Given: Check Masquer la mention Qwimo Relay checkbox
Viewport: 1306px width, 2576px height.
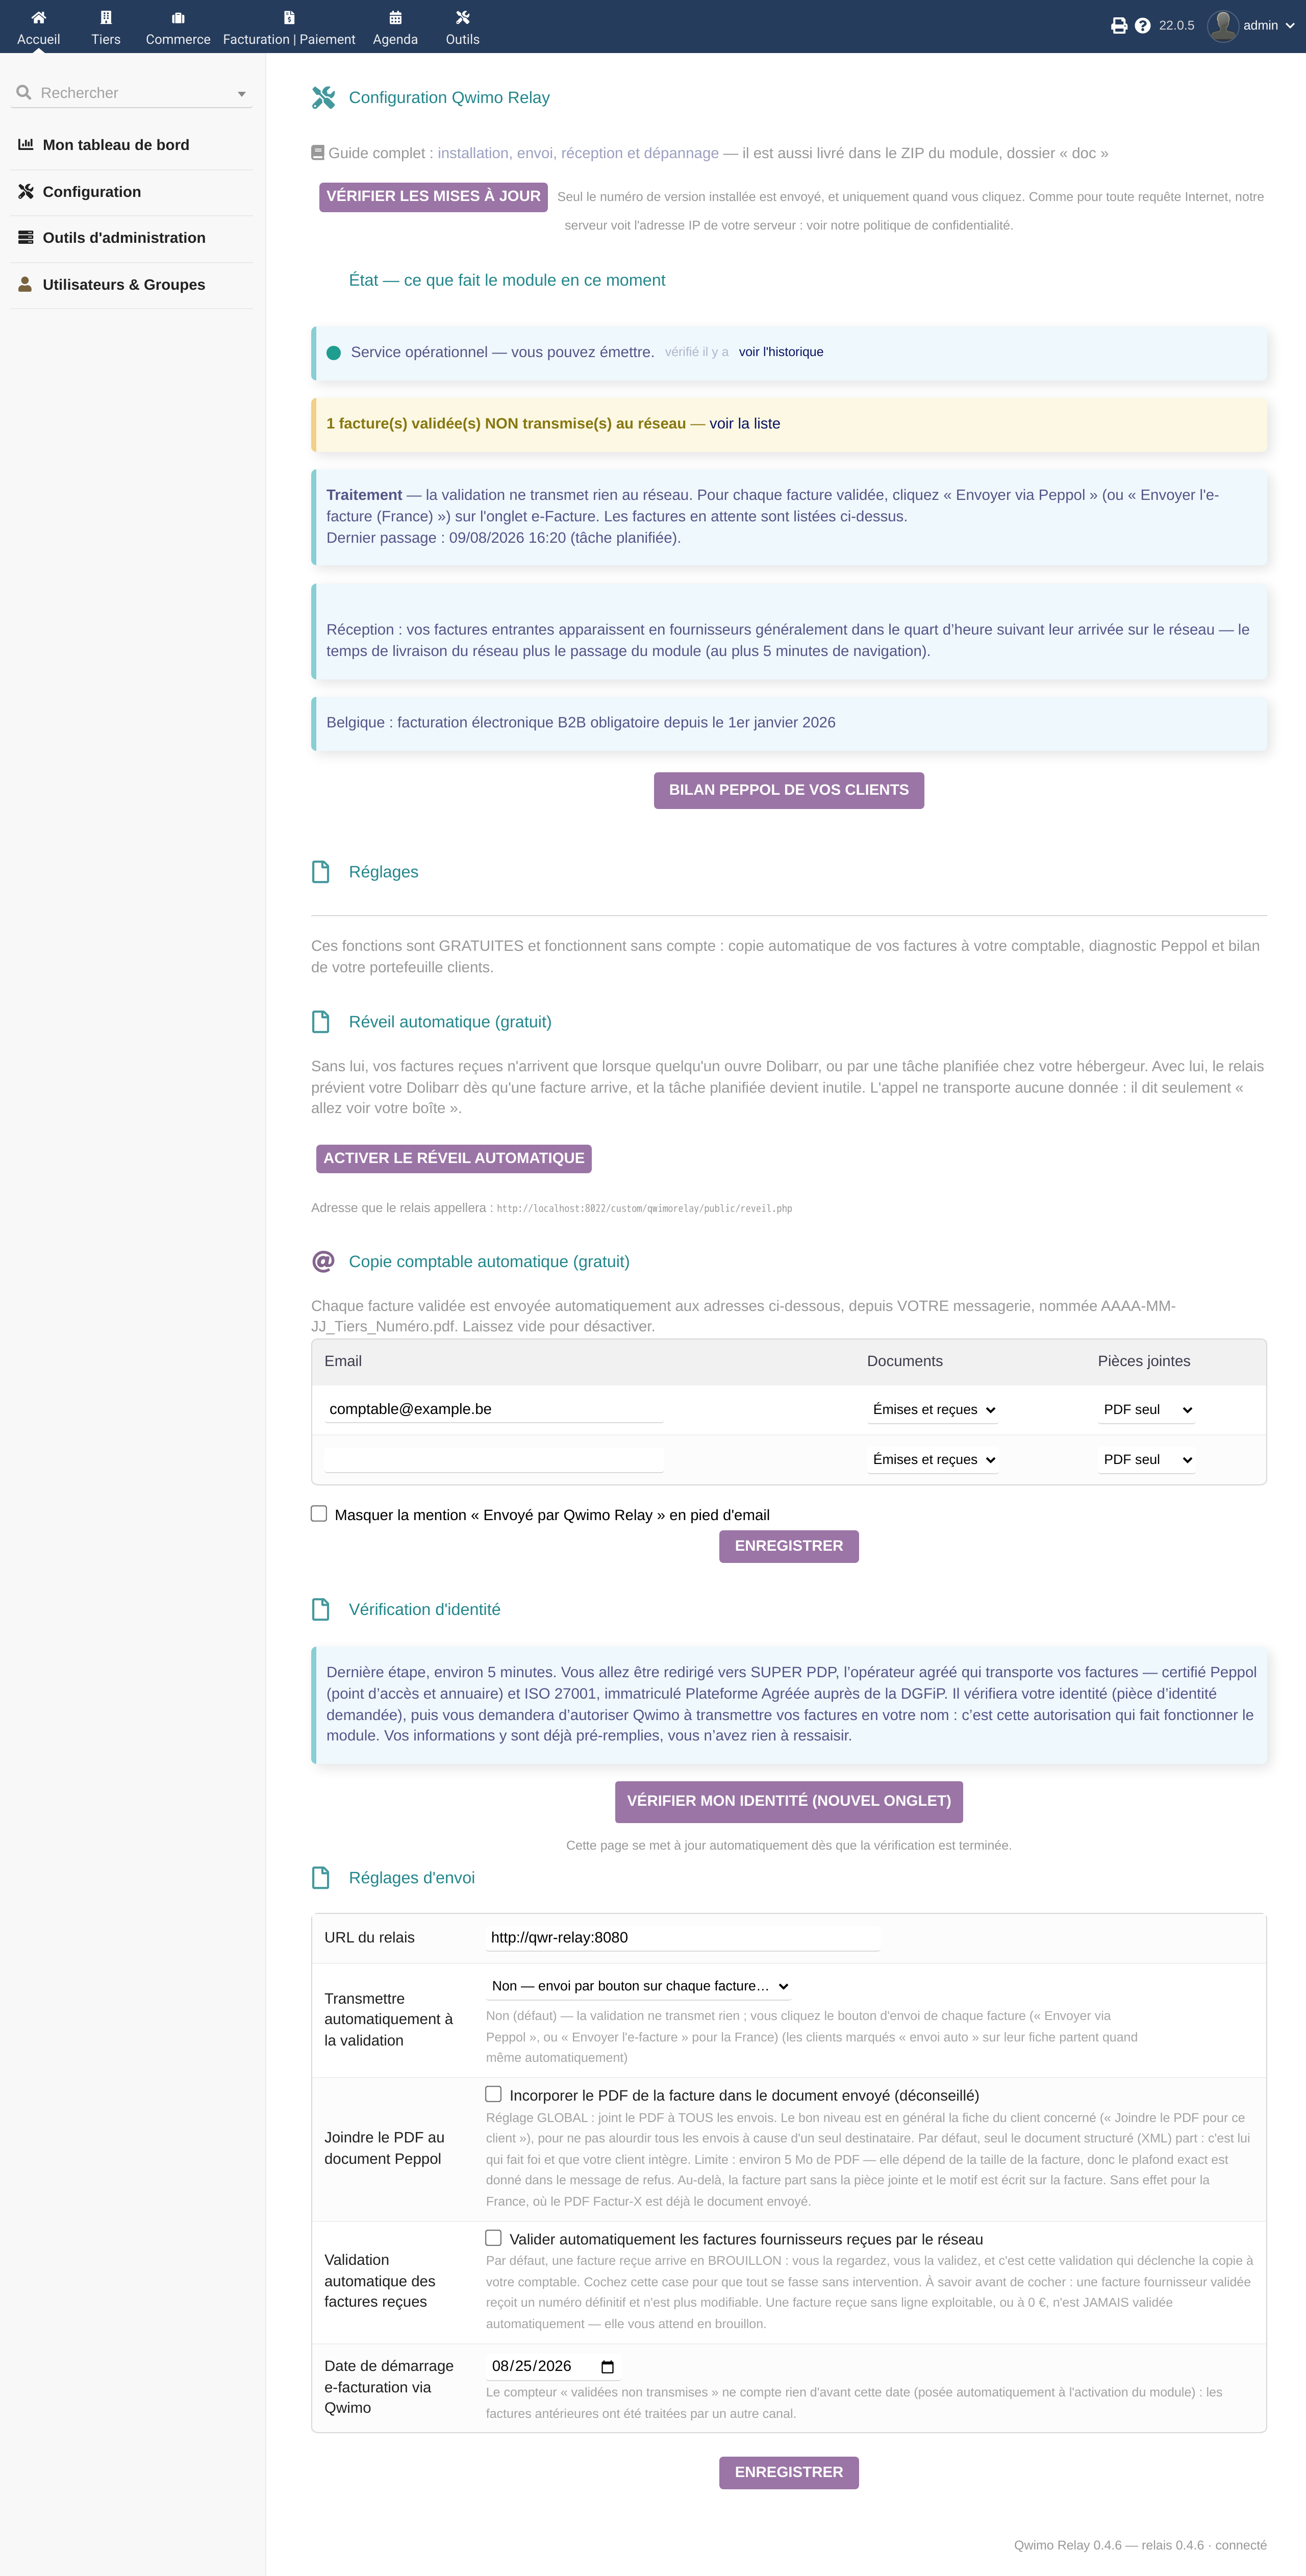Looking at the screenshot, I should (319, 1513).
